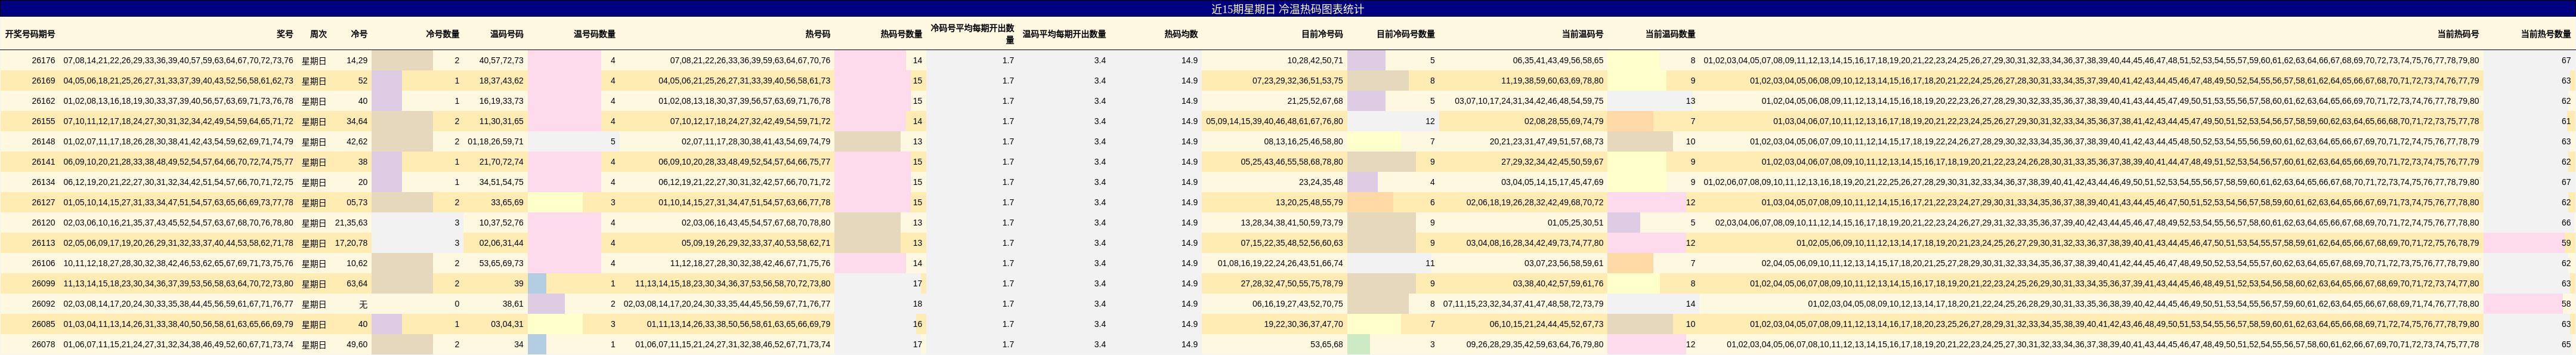Viewport: 2576px width, 355px height.
Task: Click the current hot count 66
Action: [2566, 223]
